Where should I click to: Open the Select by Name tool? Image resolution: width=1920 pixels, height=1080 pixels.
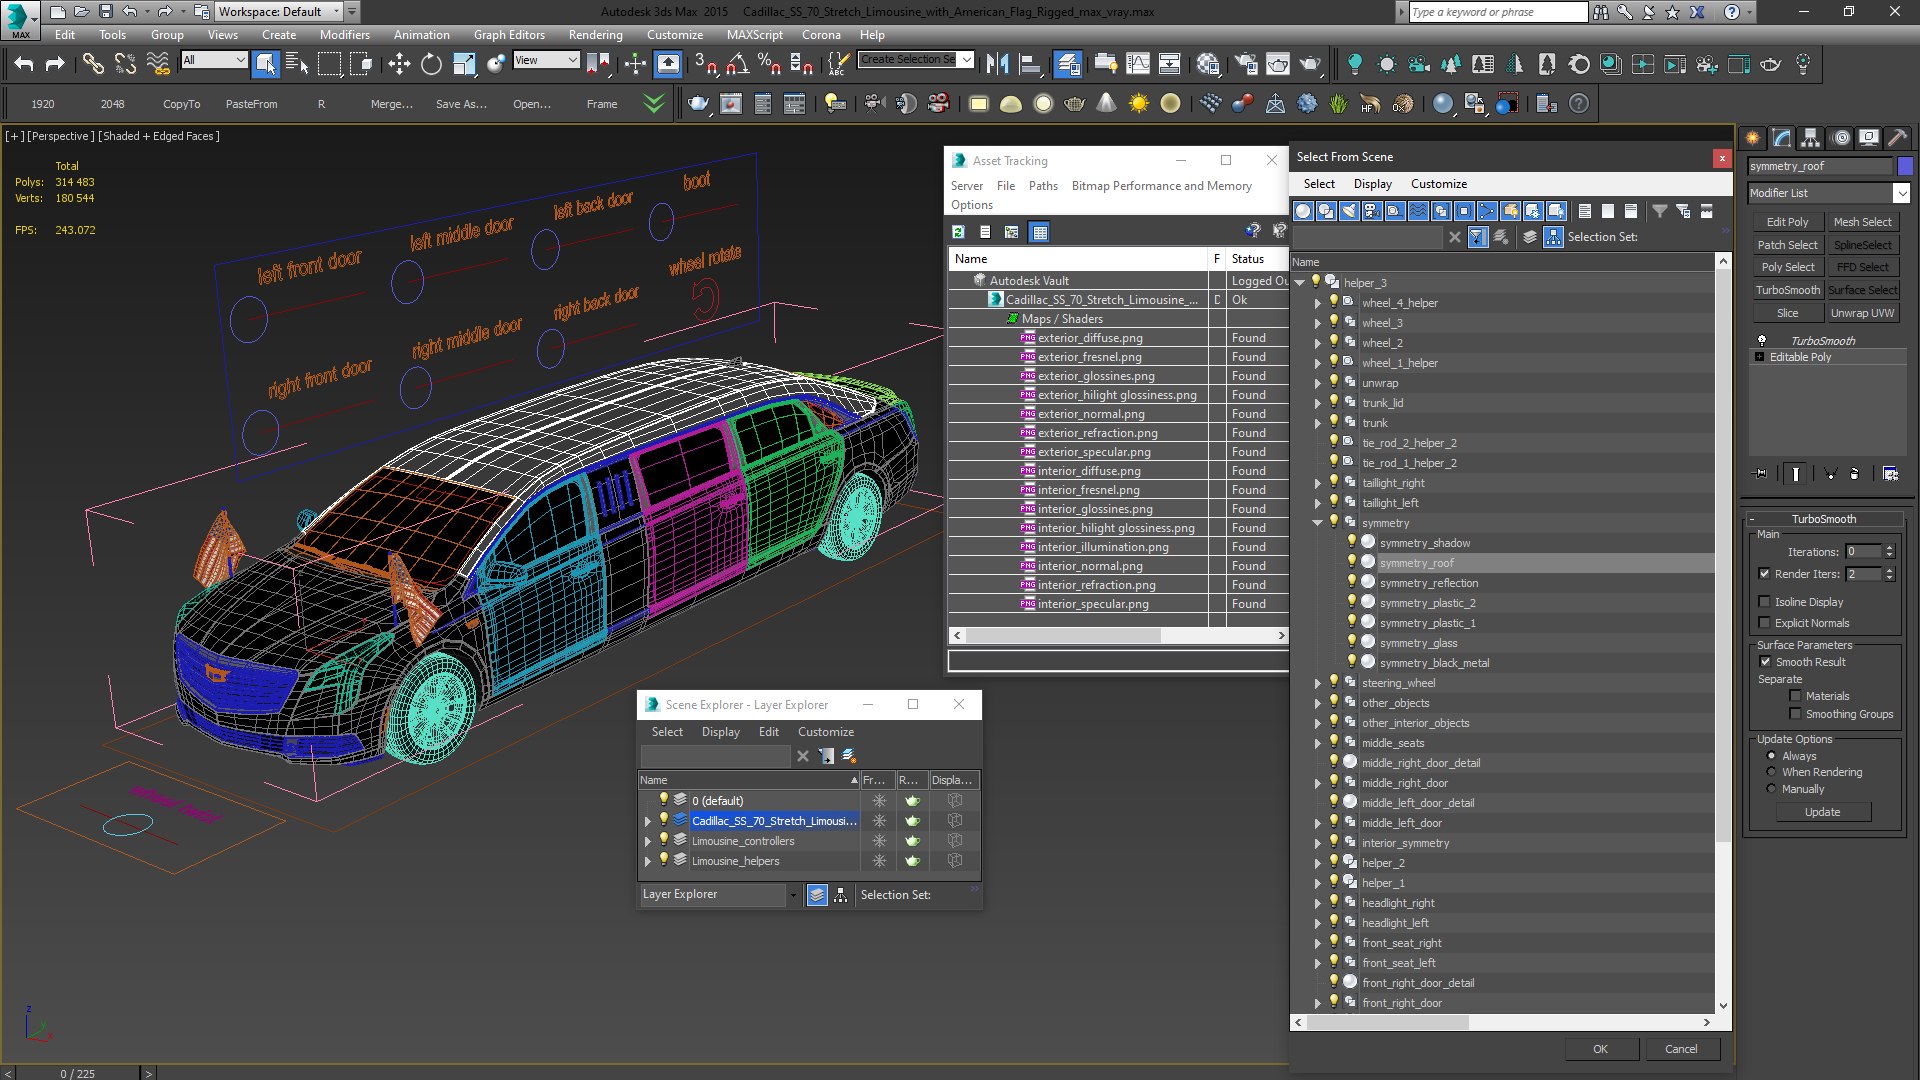[x=297, y=64]
